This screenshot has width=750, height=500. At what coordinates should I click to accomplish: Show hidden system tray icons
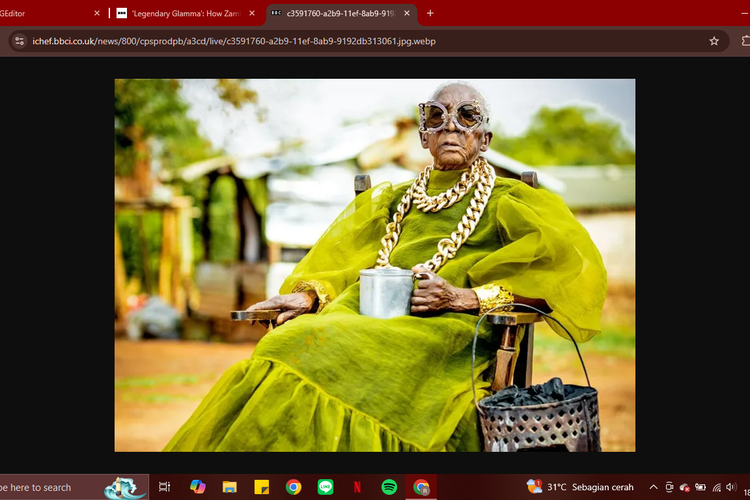point(653,487)
